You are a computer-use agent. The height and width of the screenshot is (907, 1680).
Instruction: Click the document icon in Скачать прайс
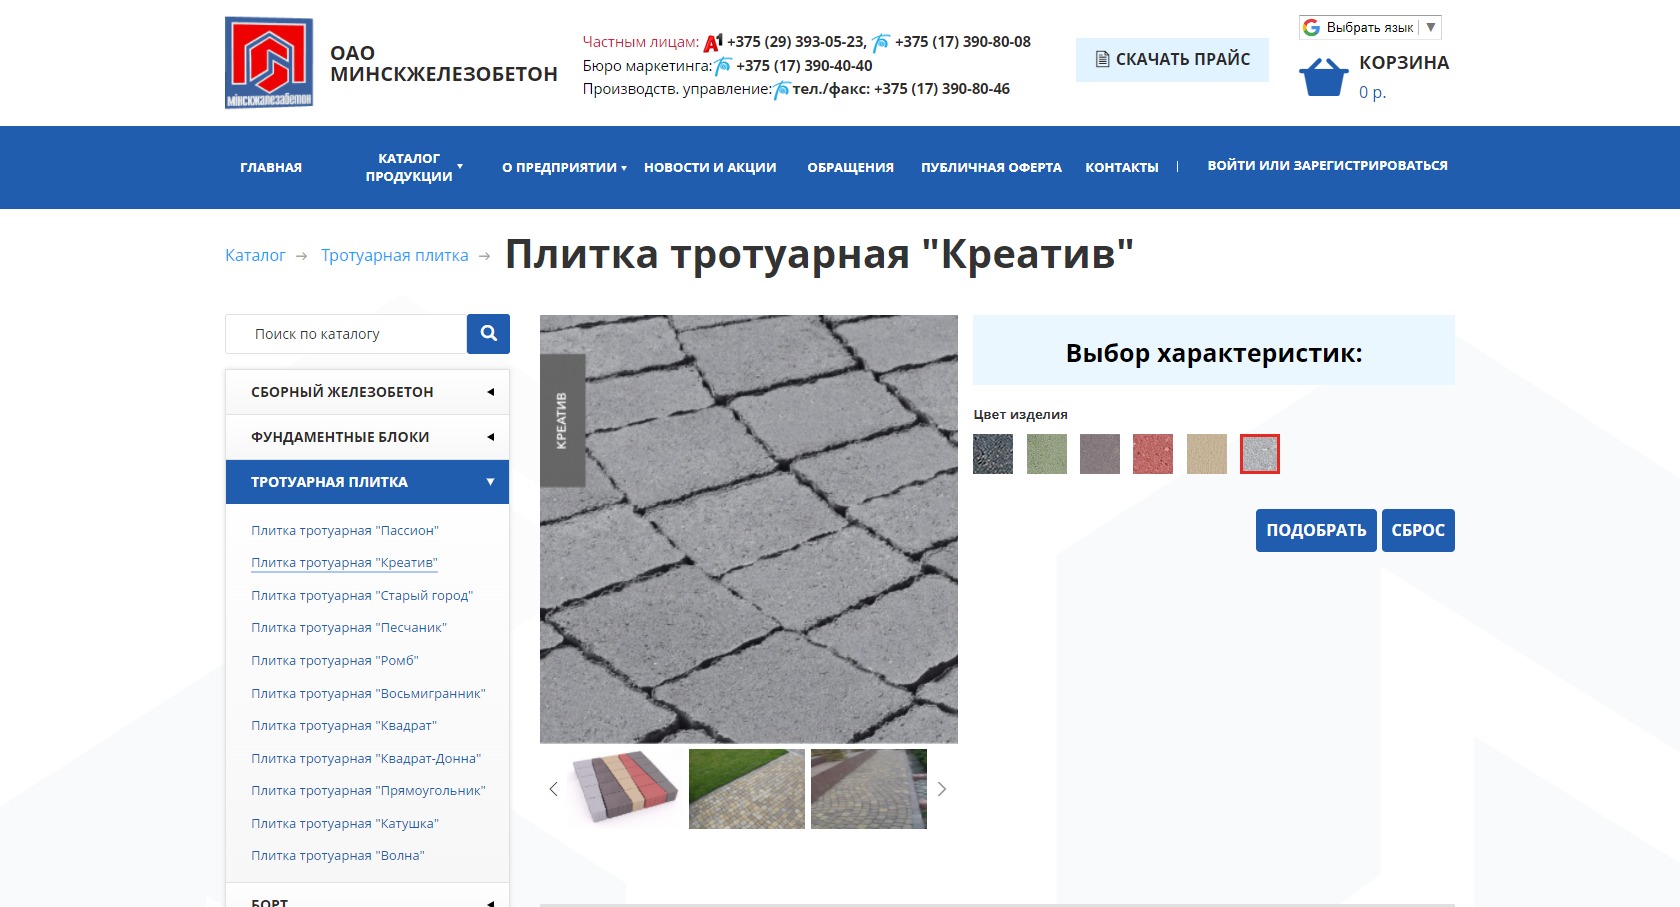1102,60
